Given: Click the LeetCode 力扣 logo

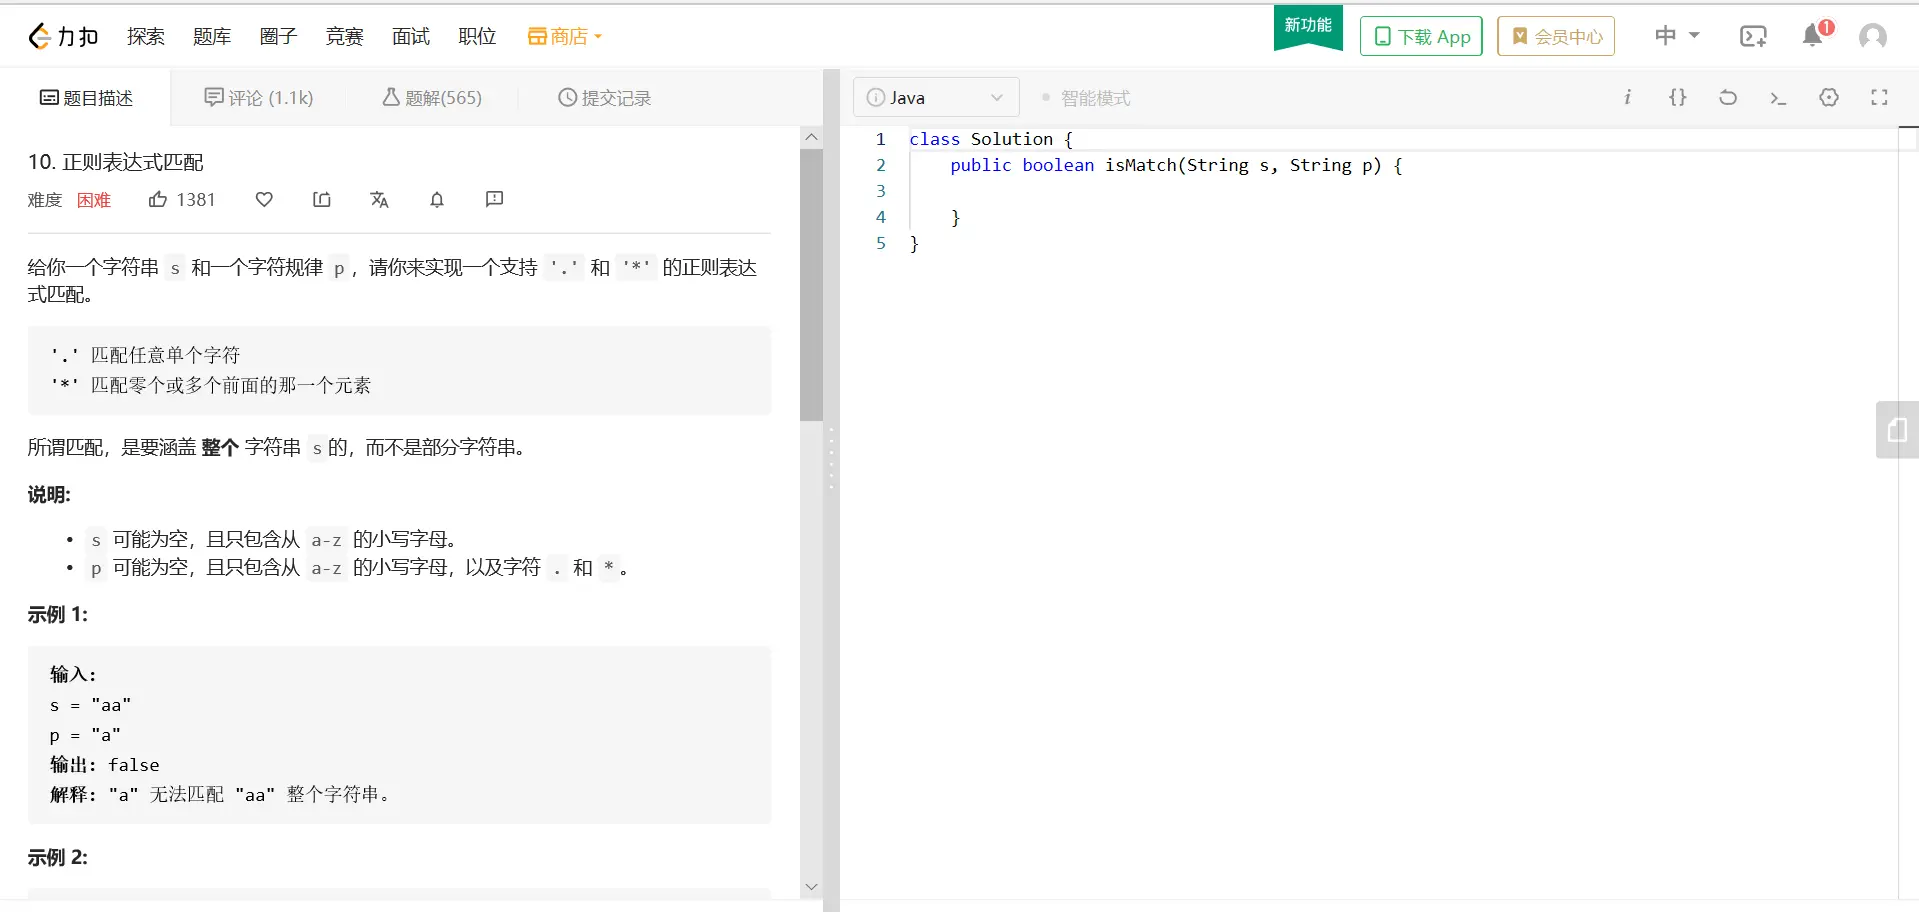Looking at the screenshot, I should click(x=63, y=37).
